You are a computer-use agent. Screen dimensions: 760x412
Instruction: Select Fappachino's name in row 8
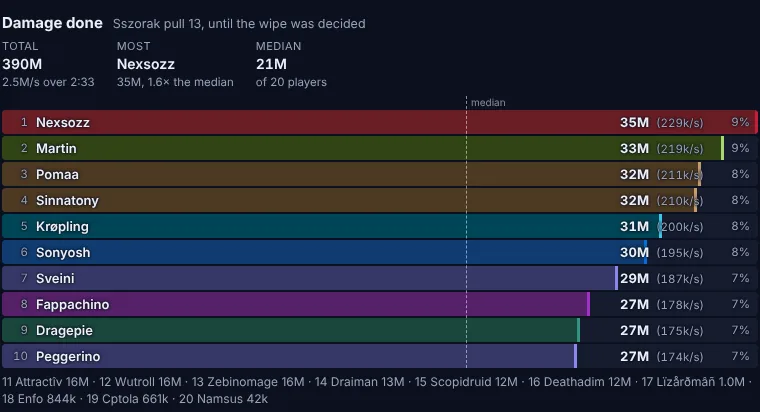[73, 304]
